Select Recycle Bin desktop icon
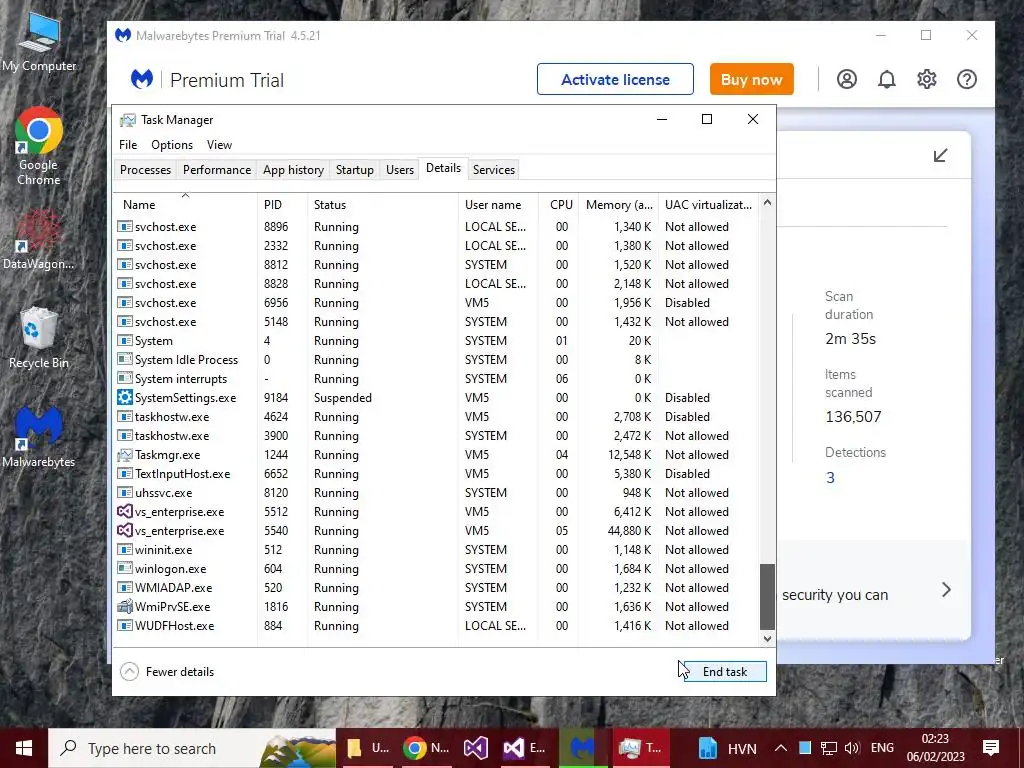Viewport: 1024px width, 768px height. pyautogui.click(x=39, y=338)
